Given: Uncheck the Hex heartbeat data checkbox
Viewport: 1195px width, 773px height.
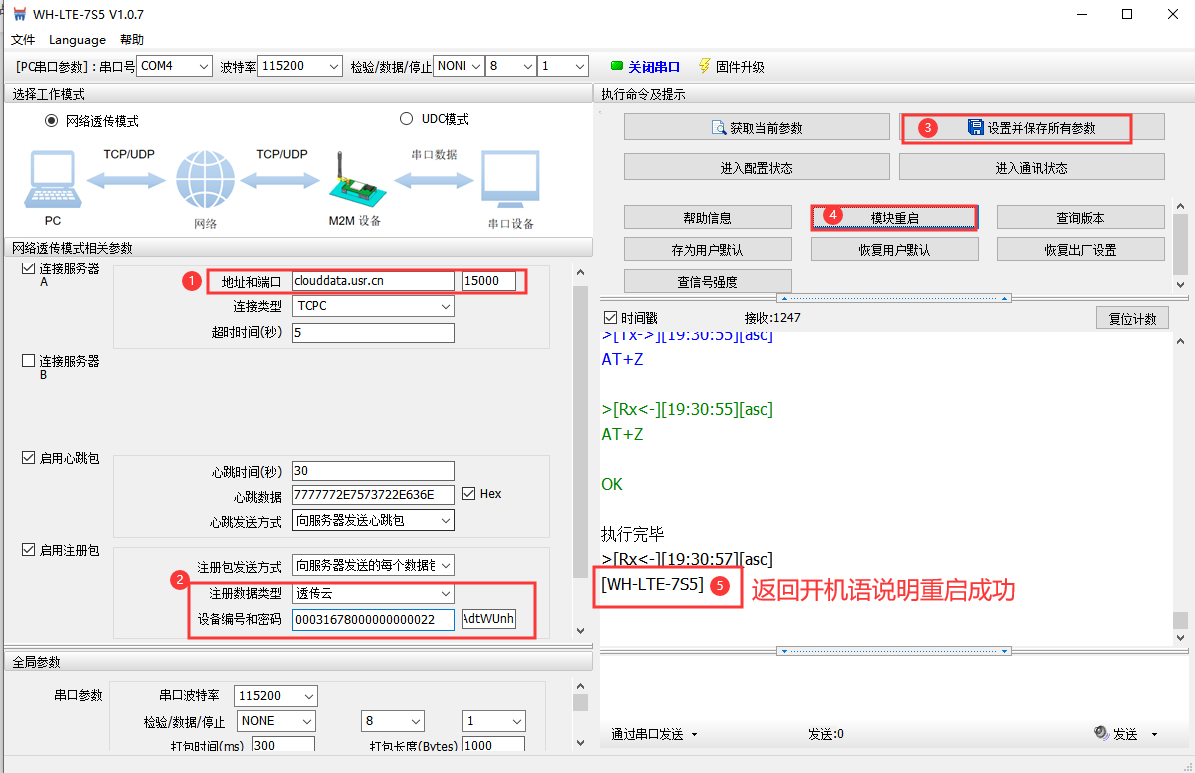Looking at the screenshot, I should pyautogui.click(x=469, y=494).
